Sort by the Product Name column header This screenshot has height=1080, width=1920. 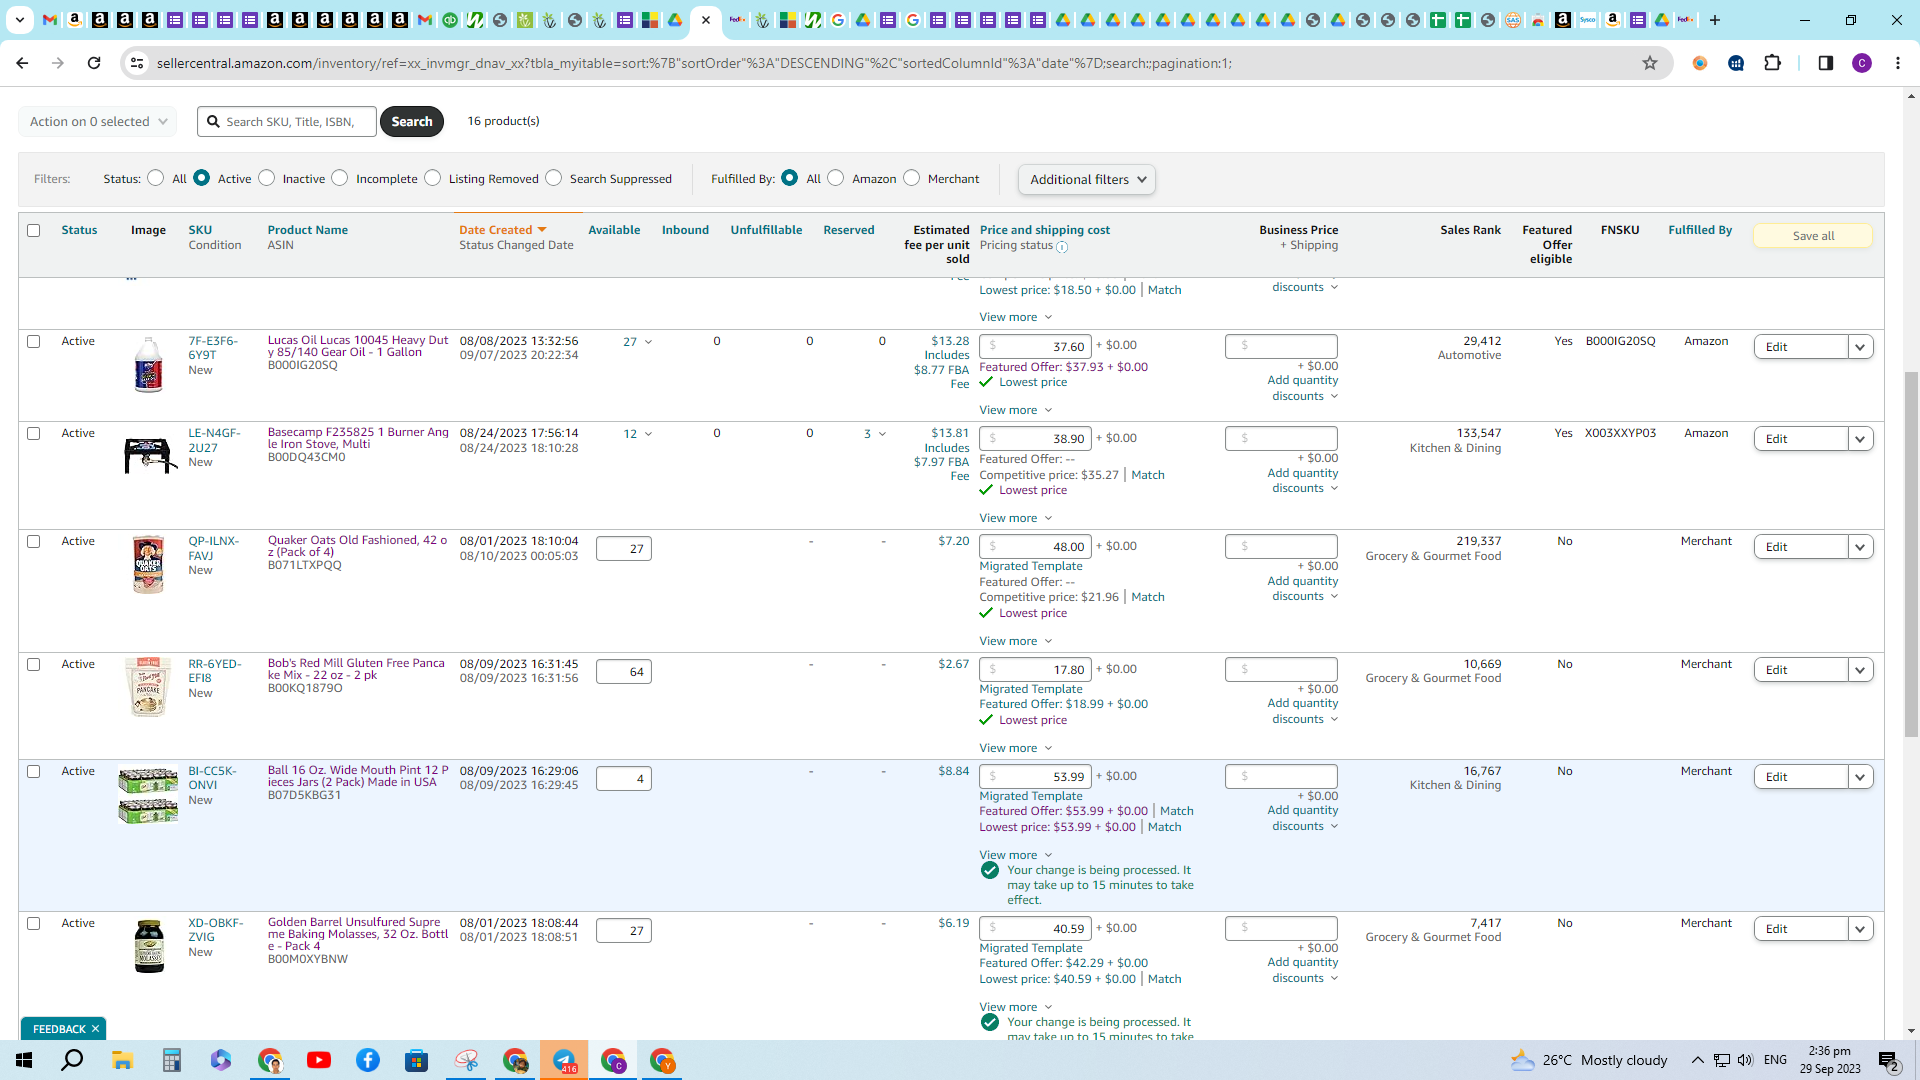coord(307,230)
